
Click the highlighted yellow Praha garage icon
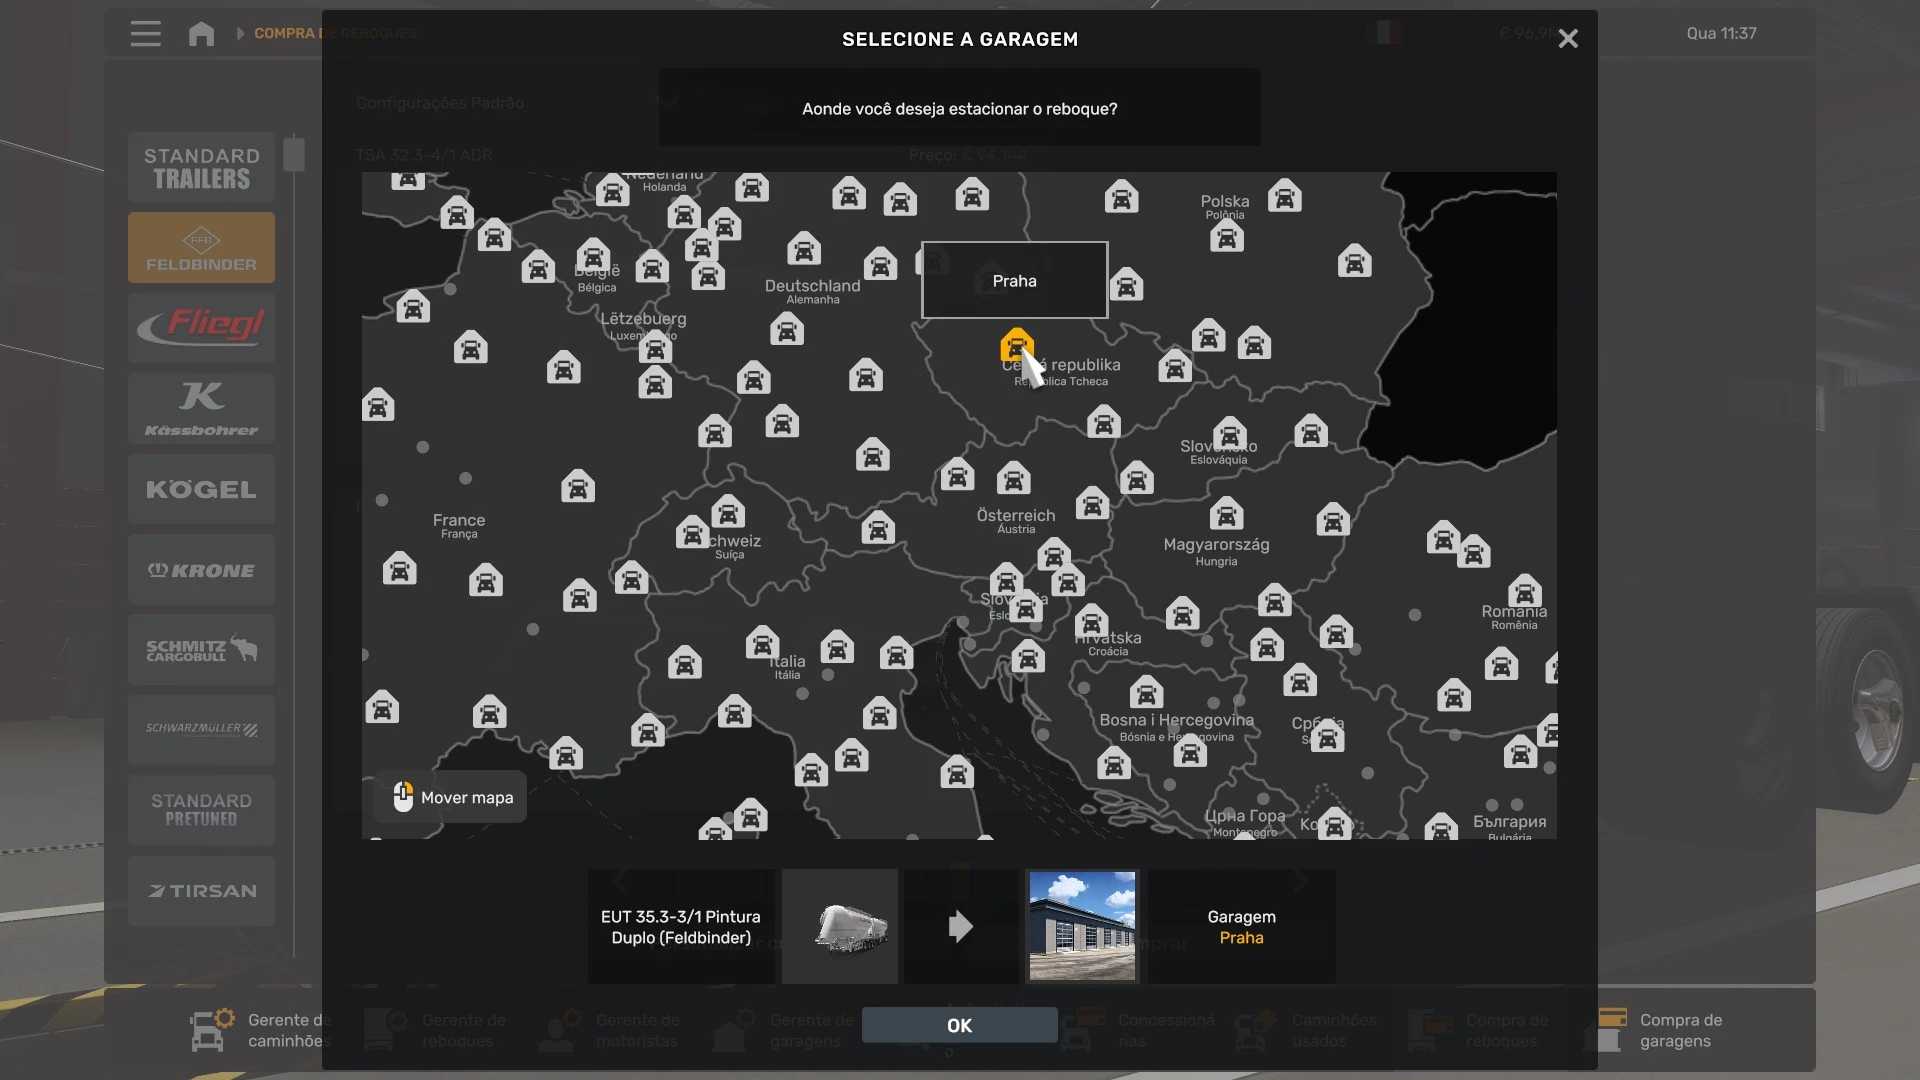point(1016,346)
